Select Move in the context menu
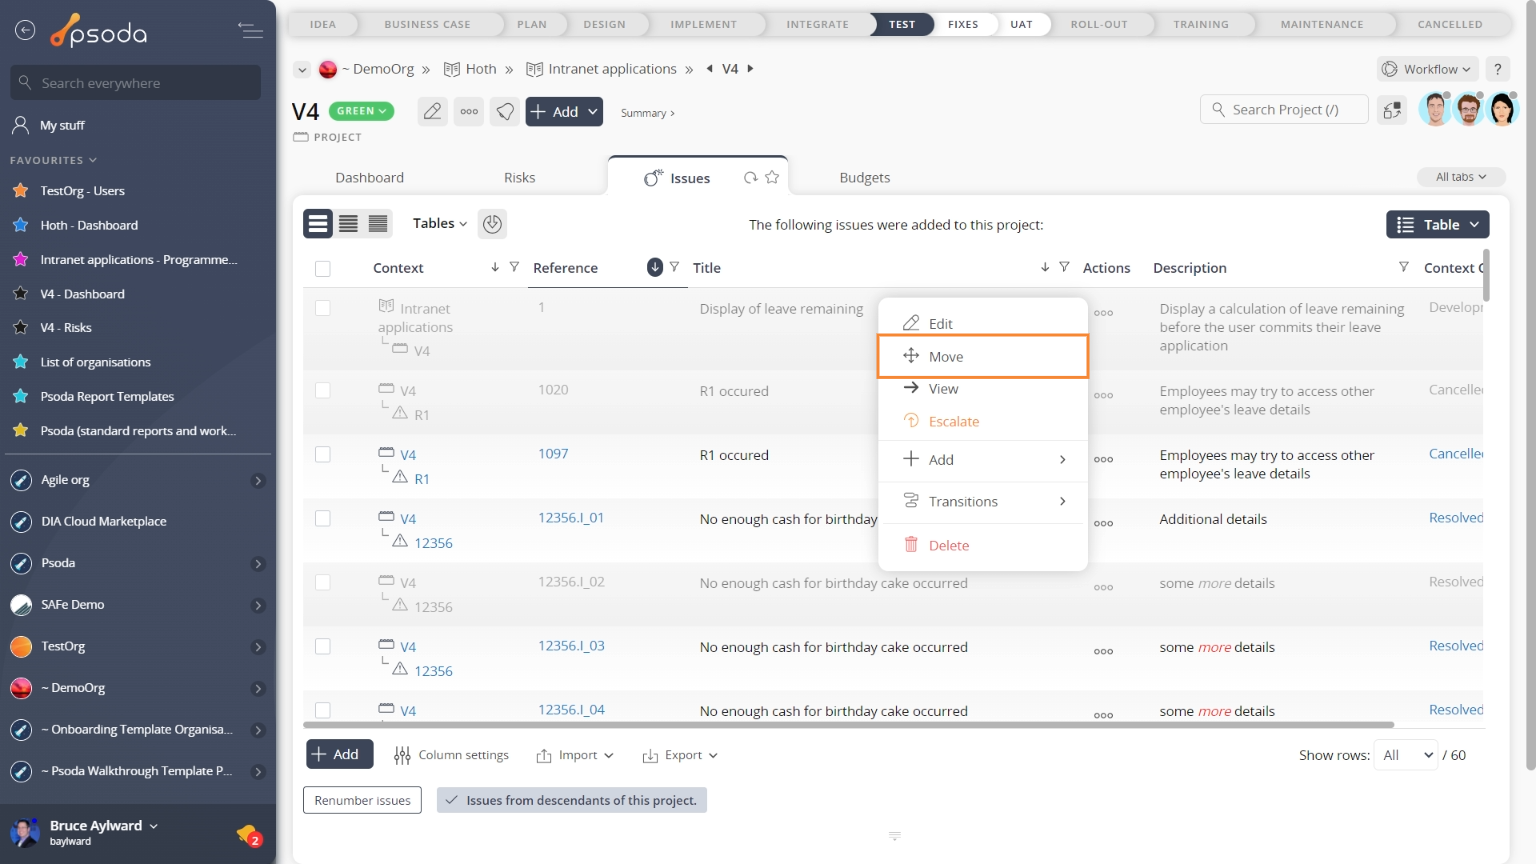1536x864 pixels. tap(982, 357)
